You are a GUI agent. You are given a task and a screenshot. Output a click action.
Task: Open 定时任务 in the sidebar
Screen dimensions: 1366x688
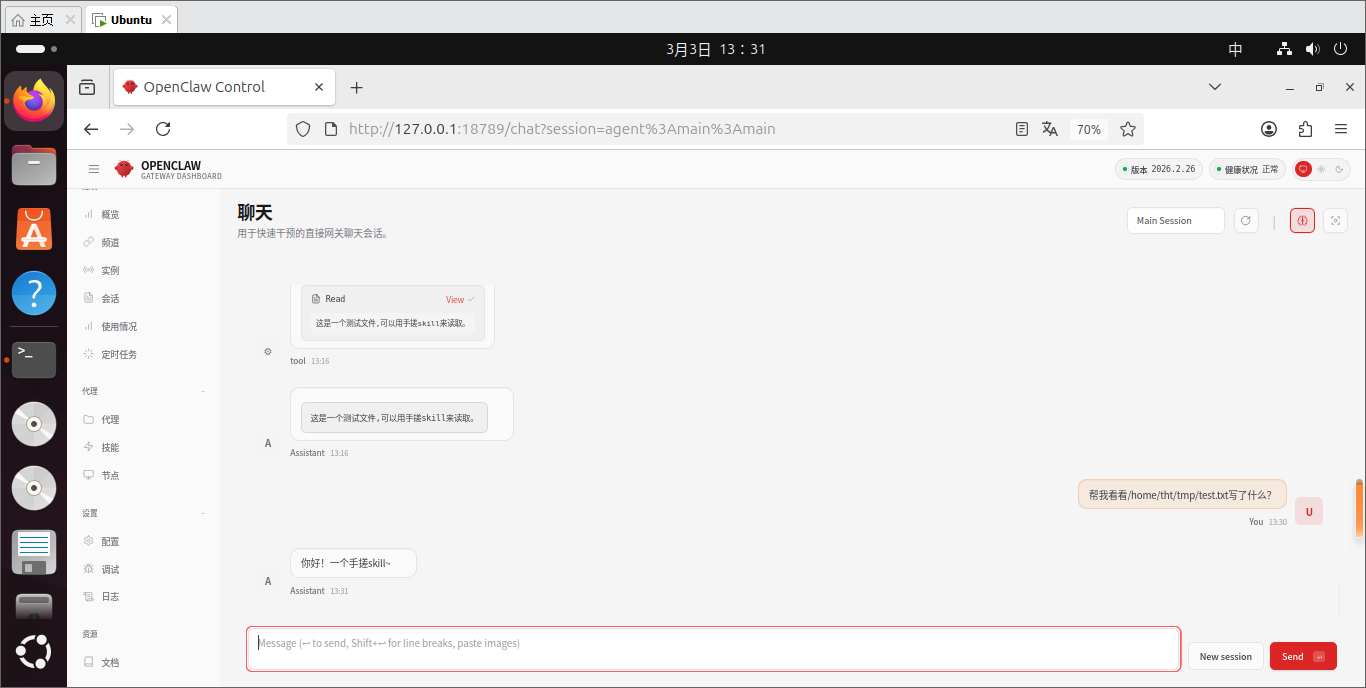118,354
